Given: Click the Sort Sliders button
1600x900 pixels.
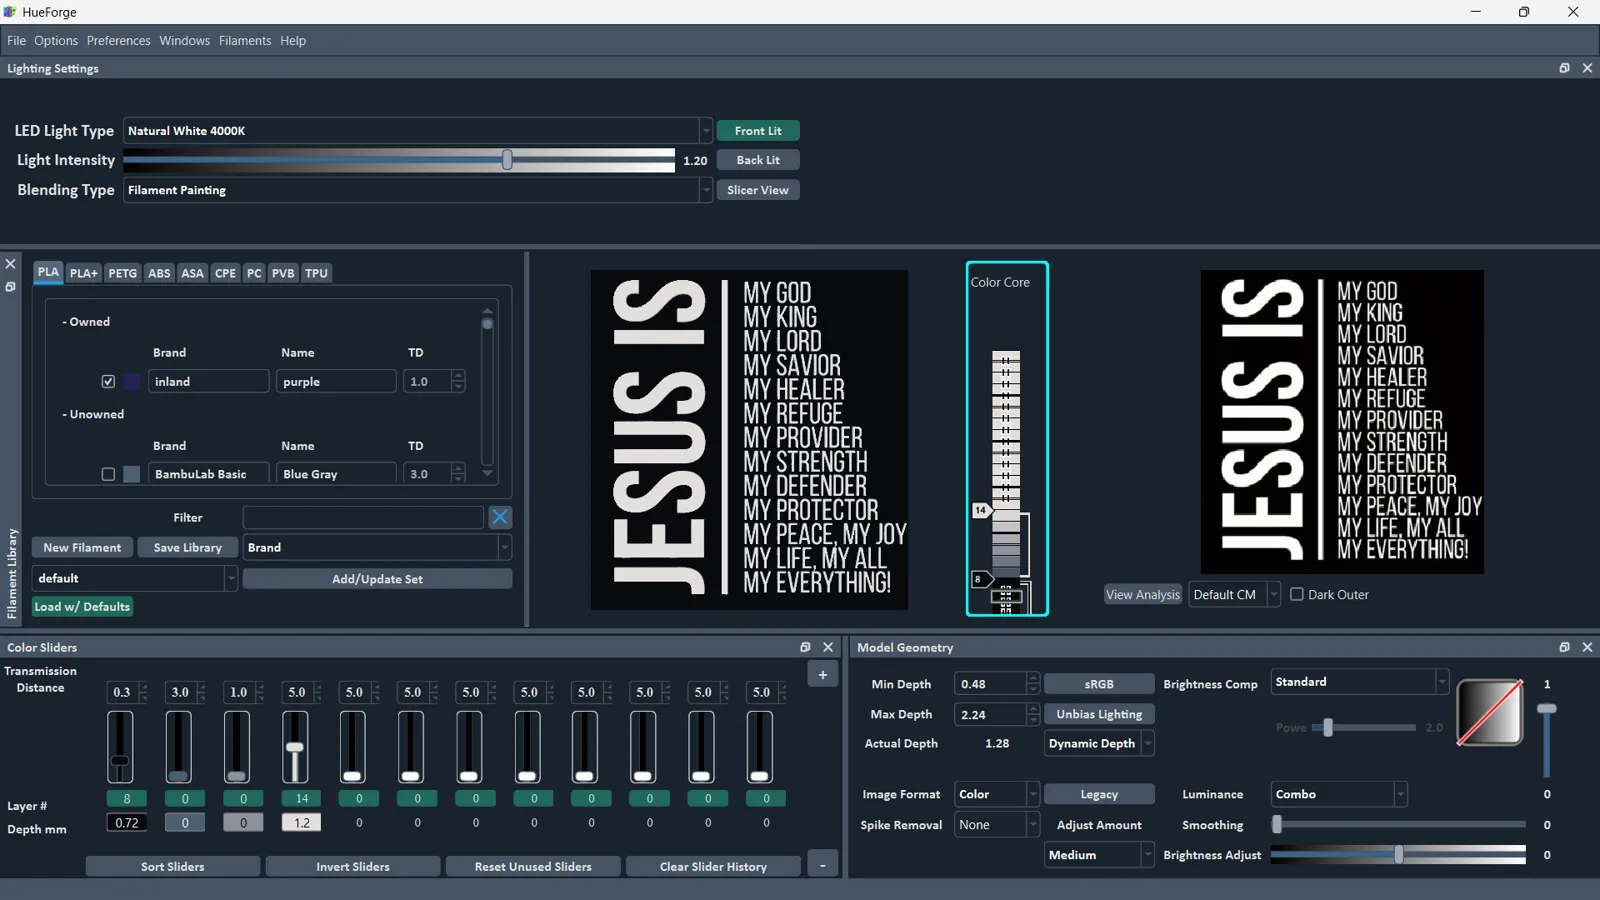Looking at the screenshot, I should tap(172, 867).
